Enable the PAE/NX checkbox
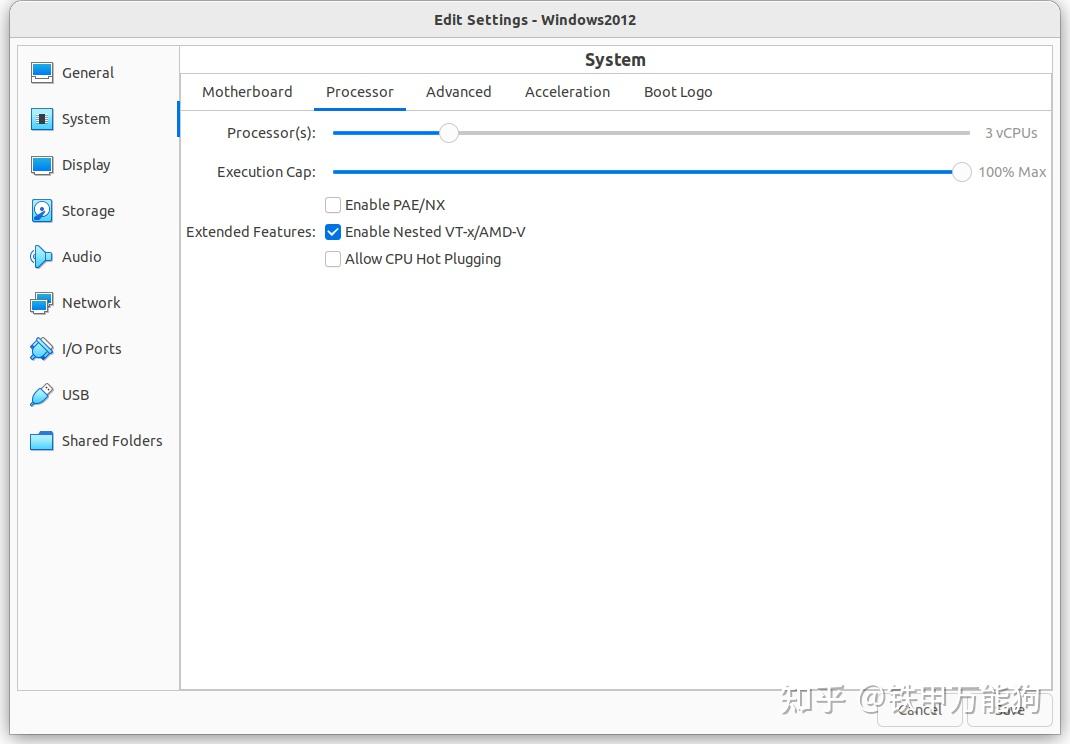 333,205
